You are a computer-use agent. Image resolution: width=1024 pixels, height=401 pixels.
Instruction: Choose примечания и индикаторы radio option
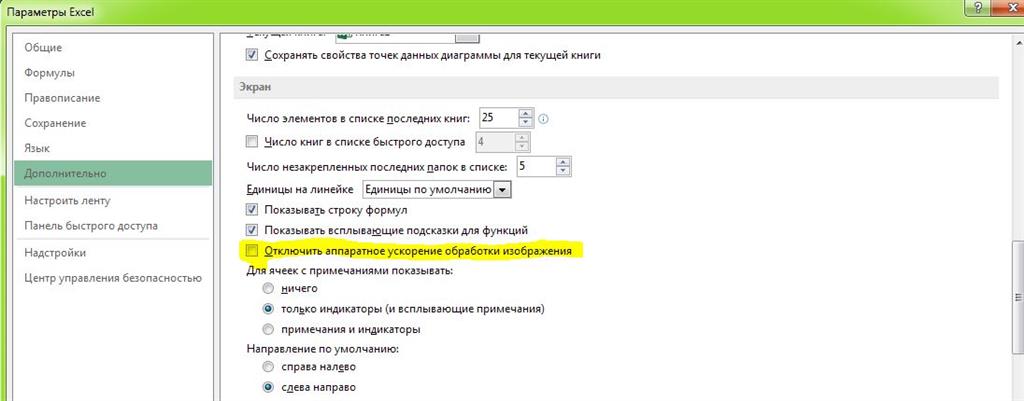click(x=268, y=329)
